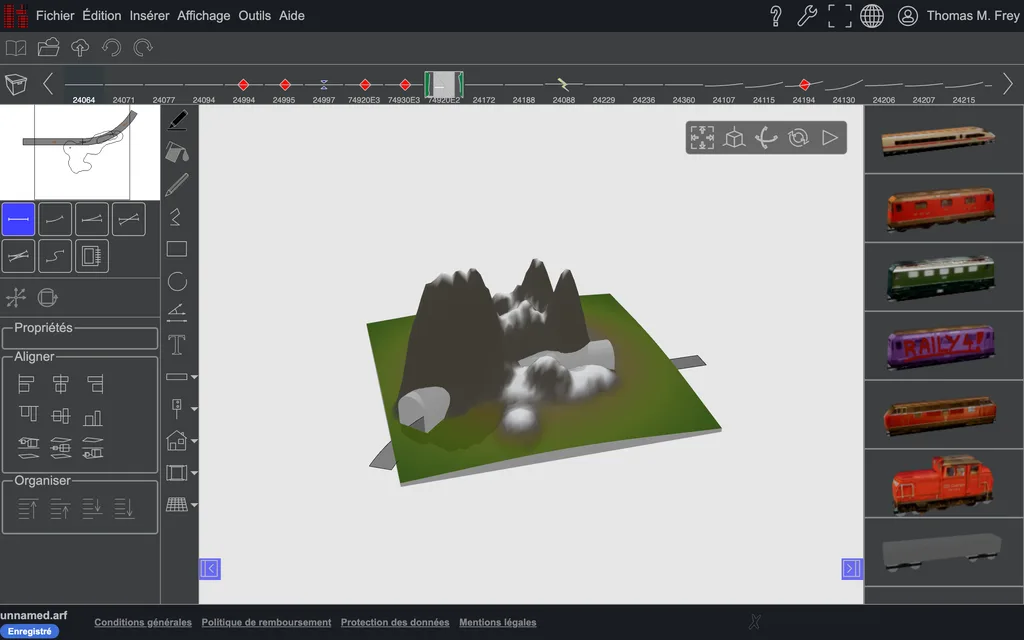Undo the last action
This screenshot has height=640, width=1024.
[x=112, y=48]
